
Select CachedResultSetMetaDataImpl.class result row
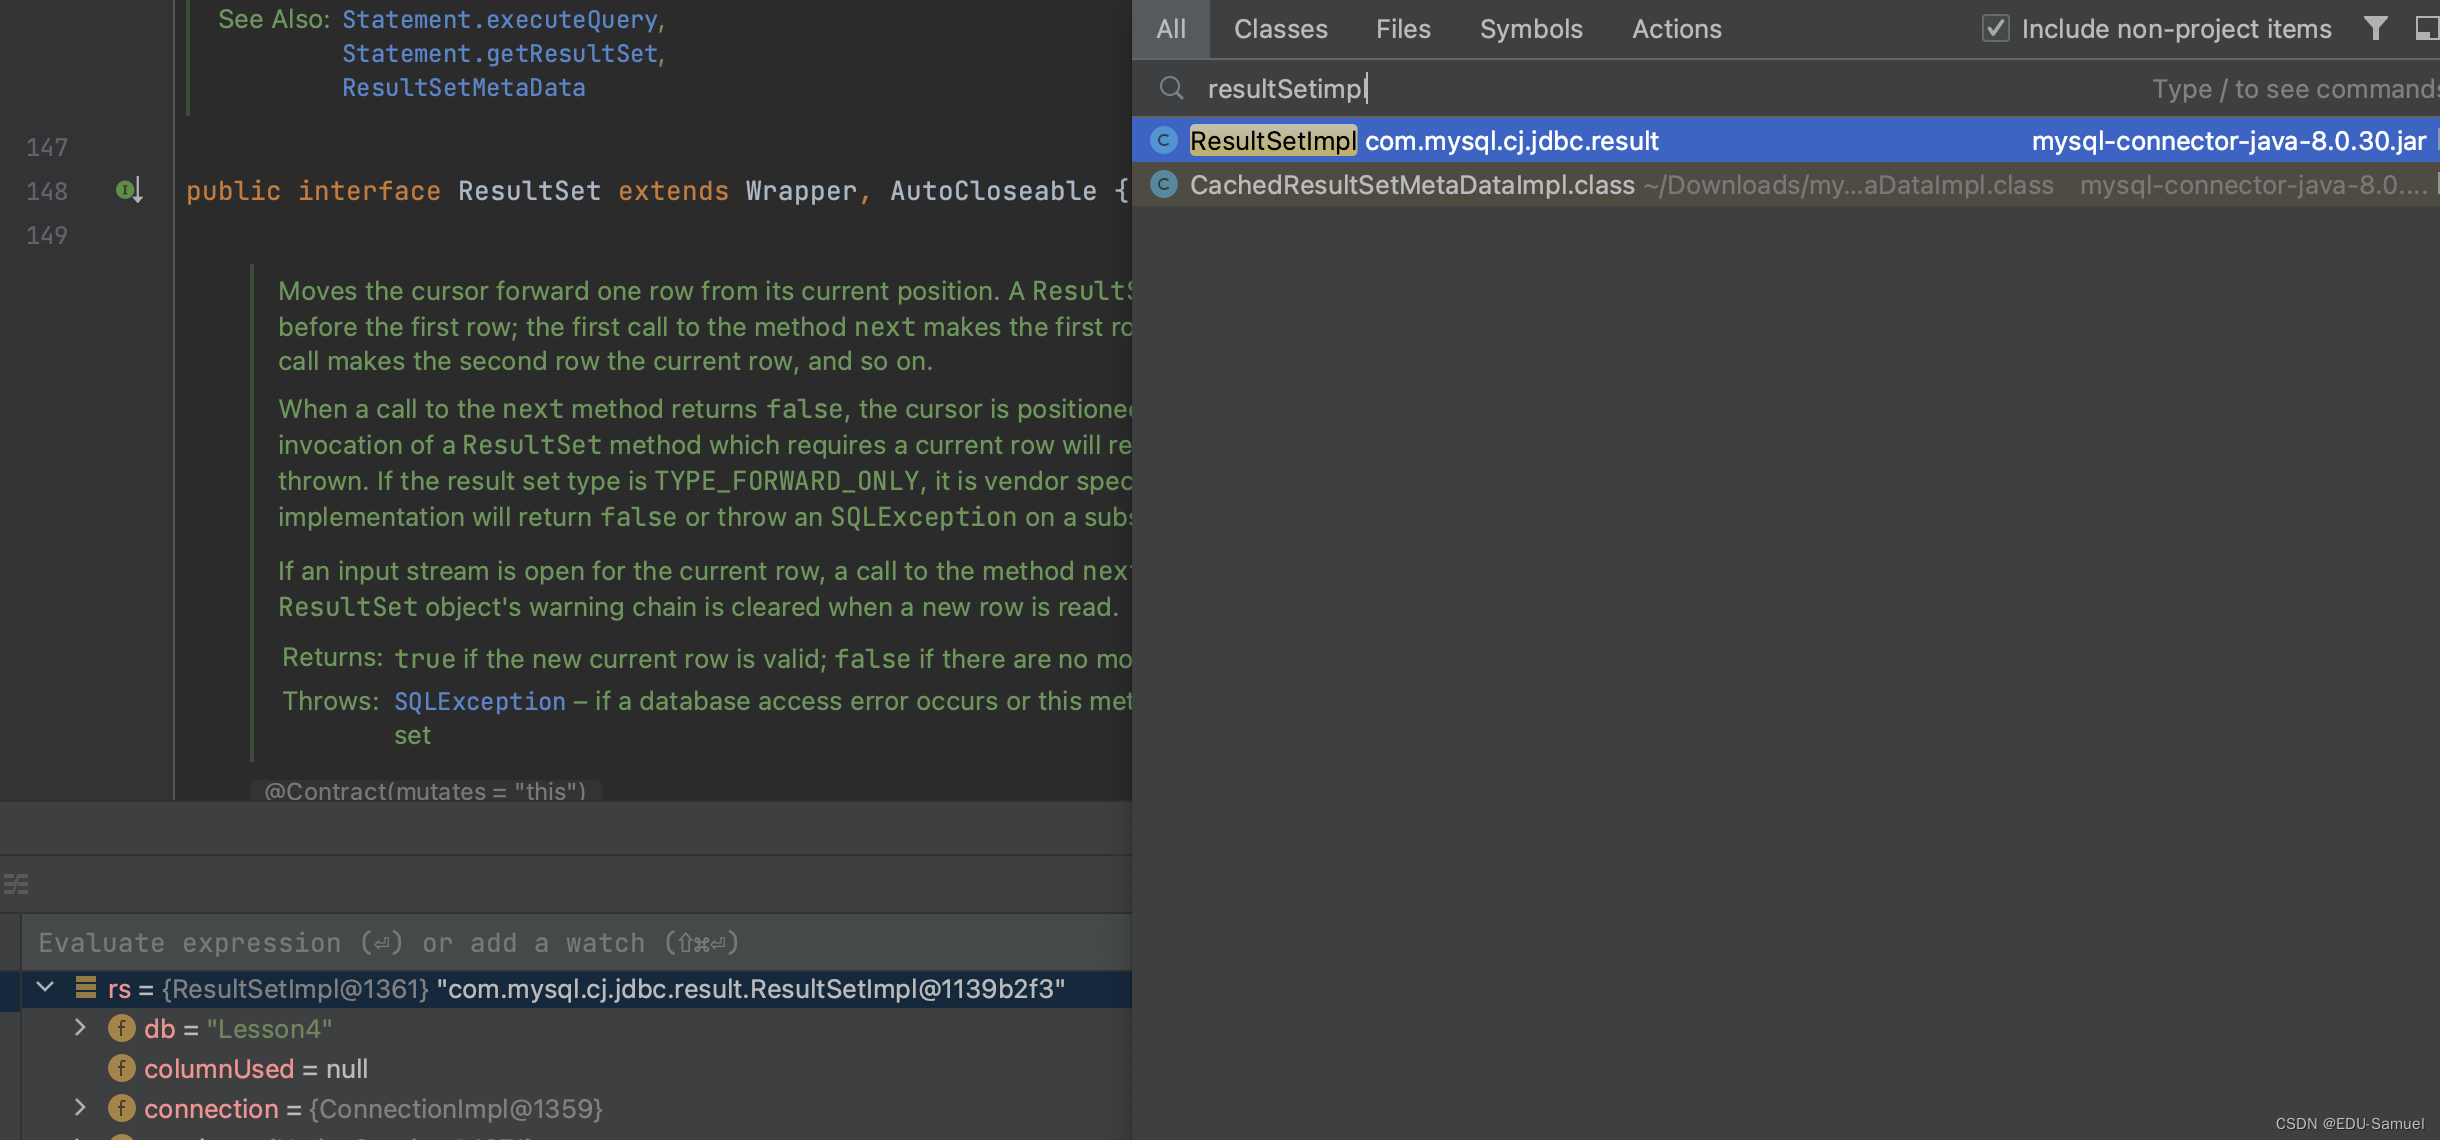coord(1786,185)
